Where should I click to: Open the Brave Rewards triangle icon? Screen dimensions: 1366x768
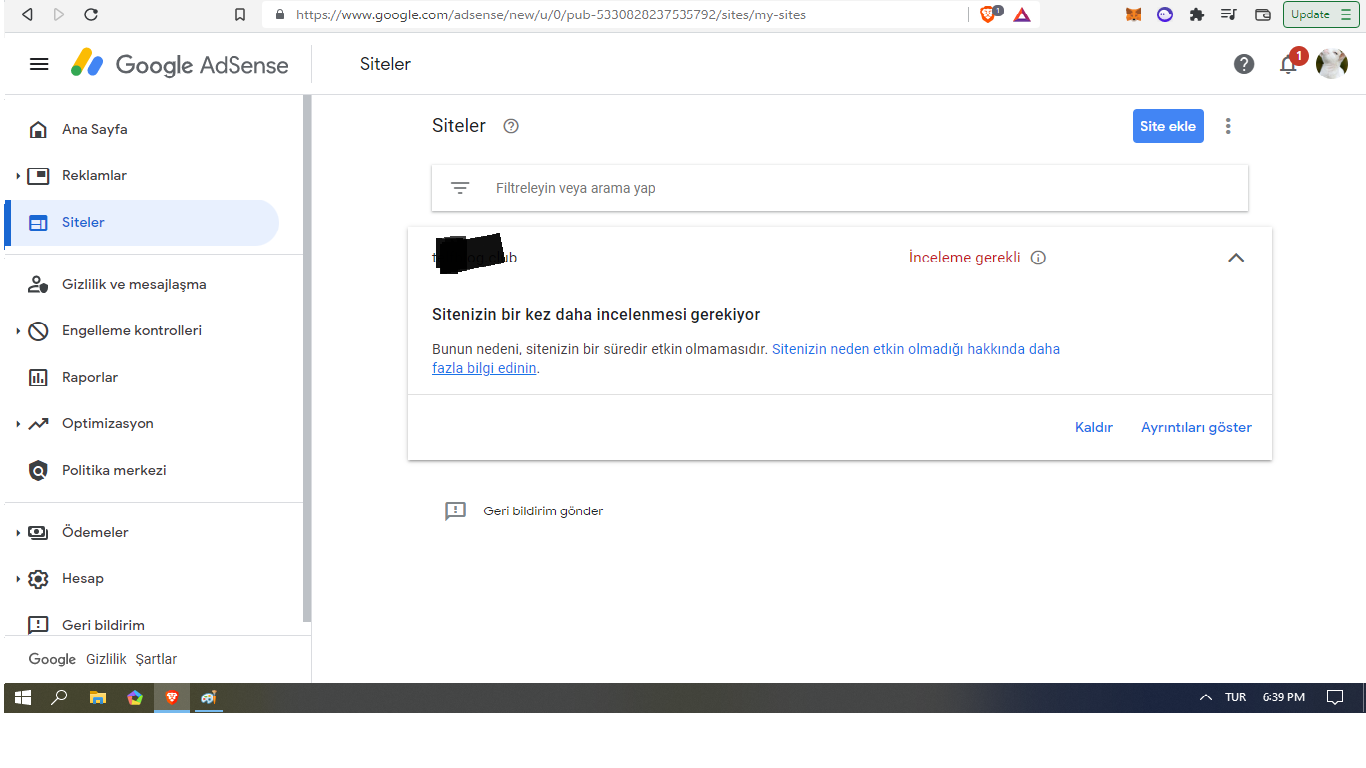[1021, 15]
